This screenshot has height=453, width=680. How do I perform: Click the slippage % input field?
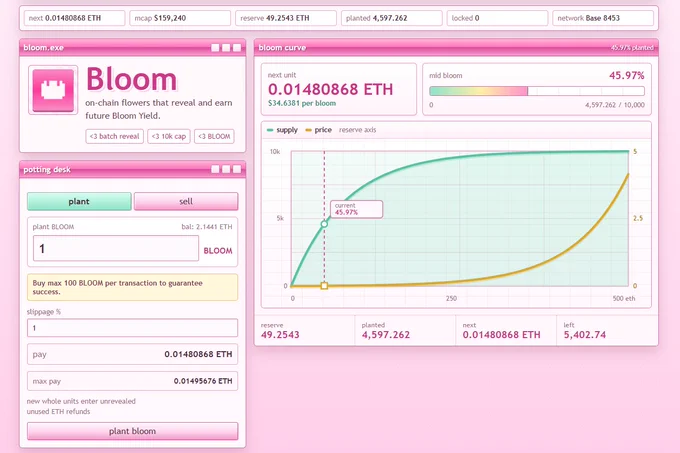(132, 328)
